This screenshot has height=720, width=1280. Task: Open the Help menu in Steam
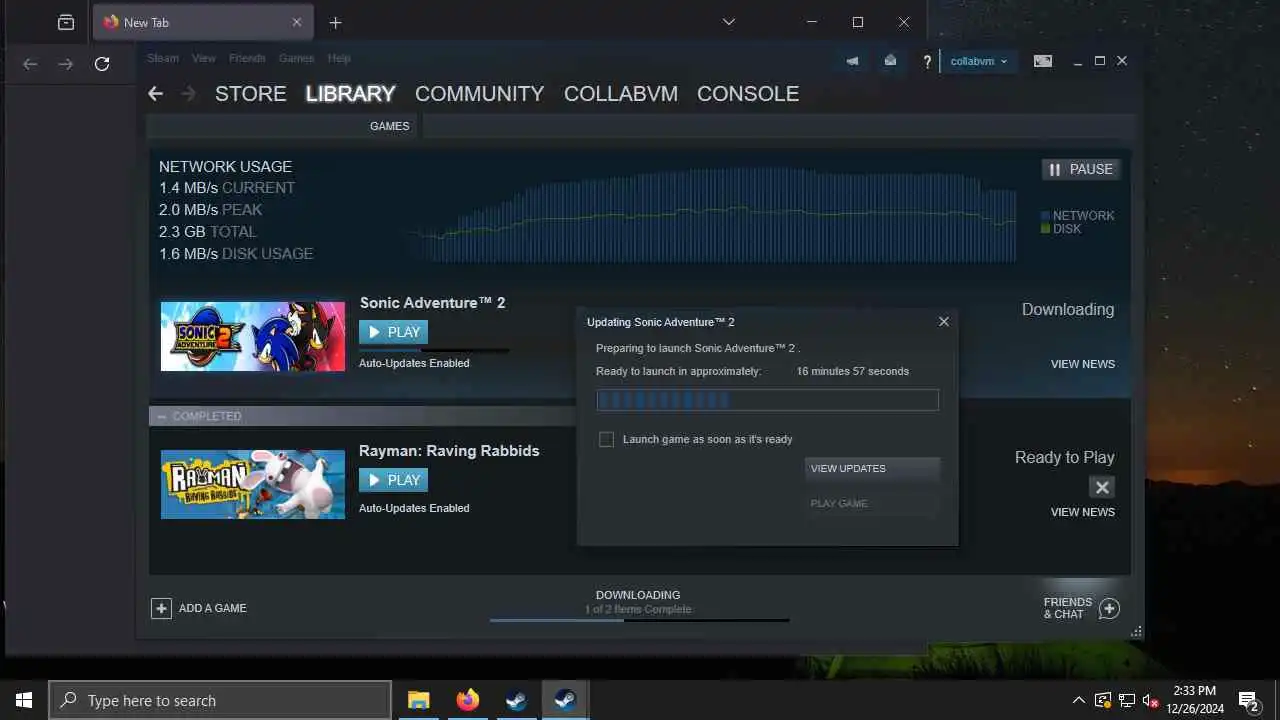[339, 58]
